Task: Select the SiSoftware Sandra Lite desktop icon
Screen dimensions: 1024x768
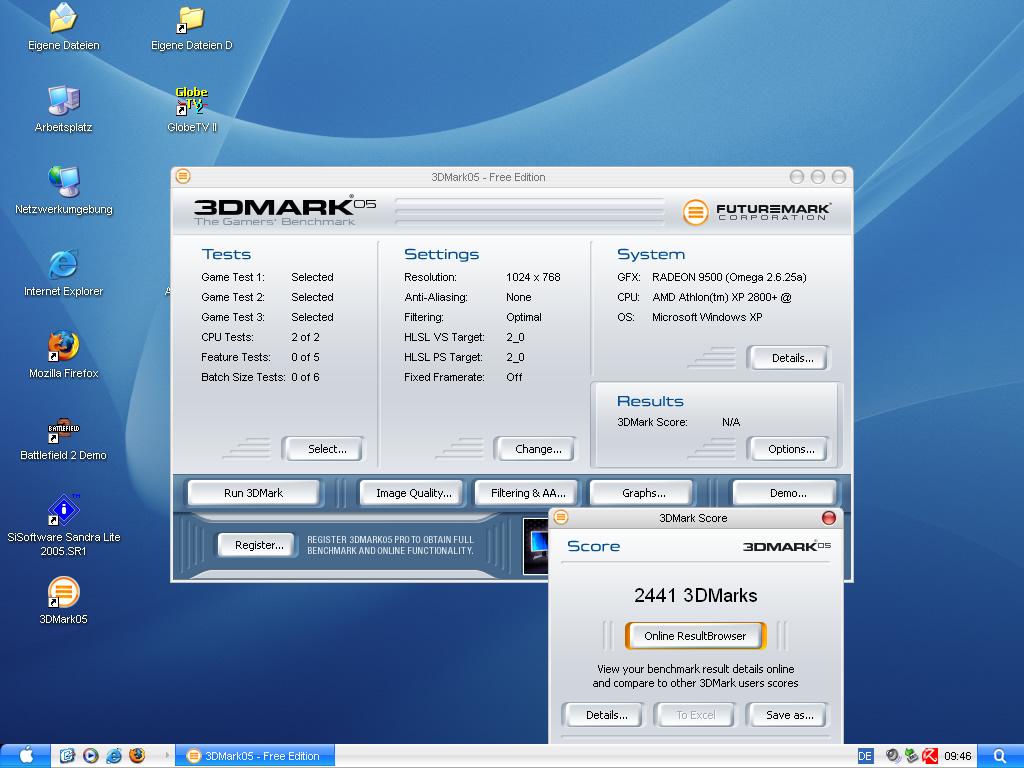Action: pyautogui.click(x=63, y=524)
